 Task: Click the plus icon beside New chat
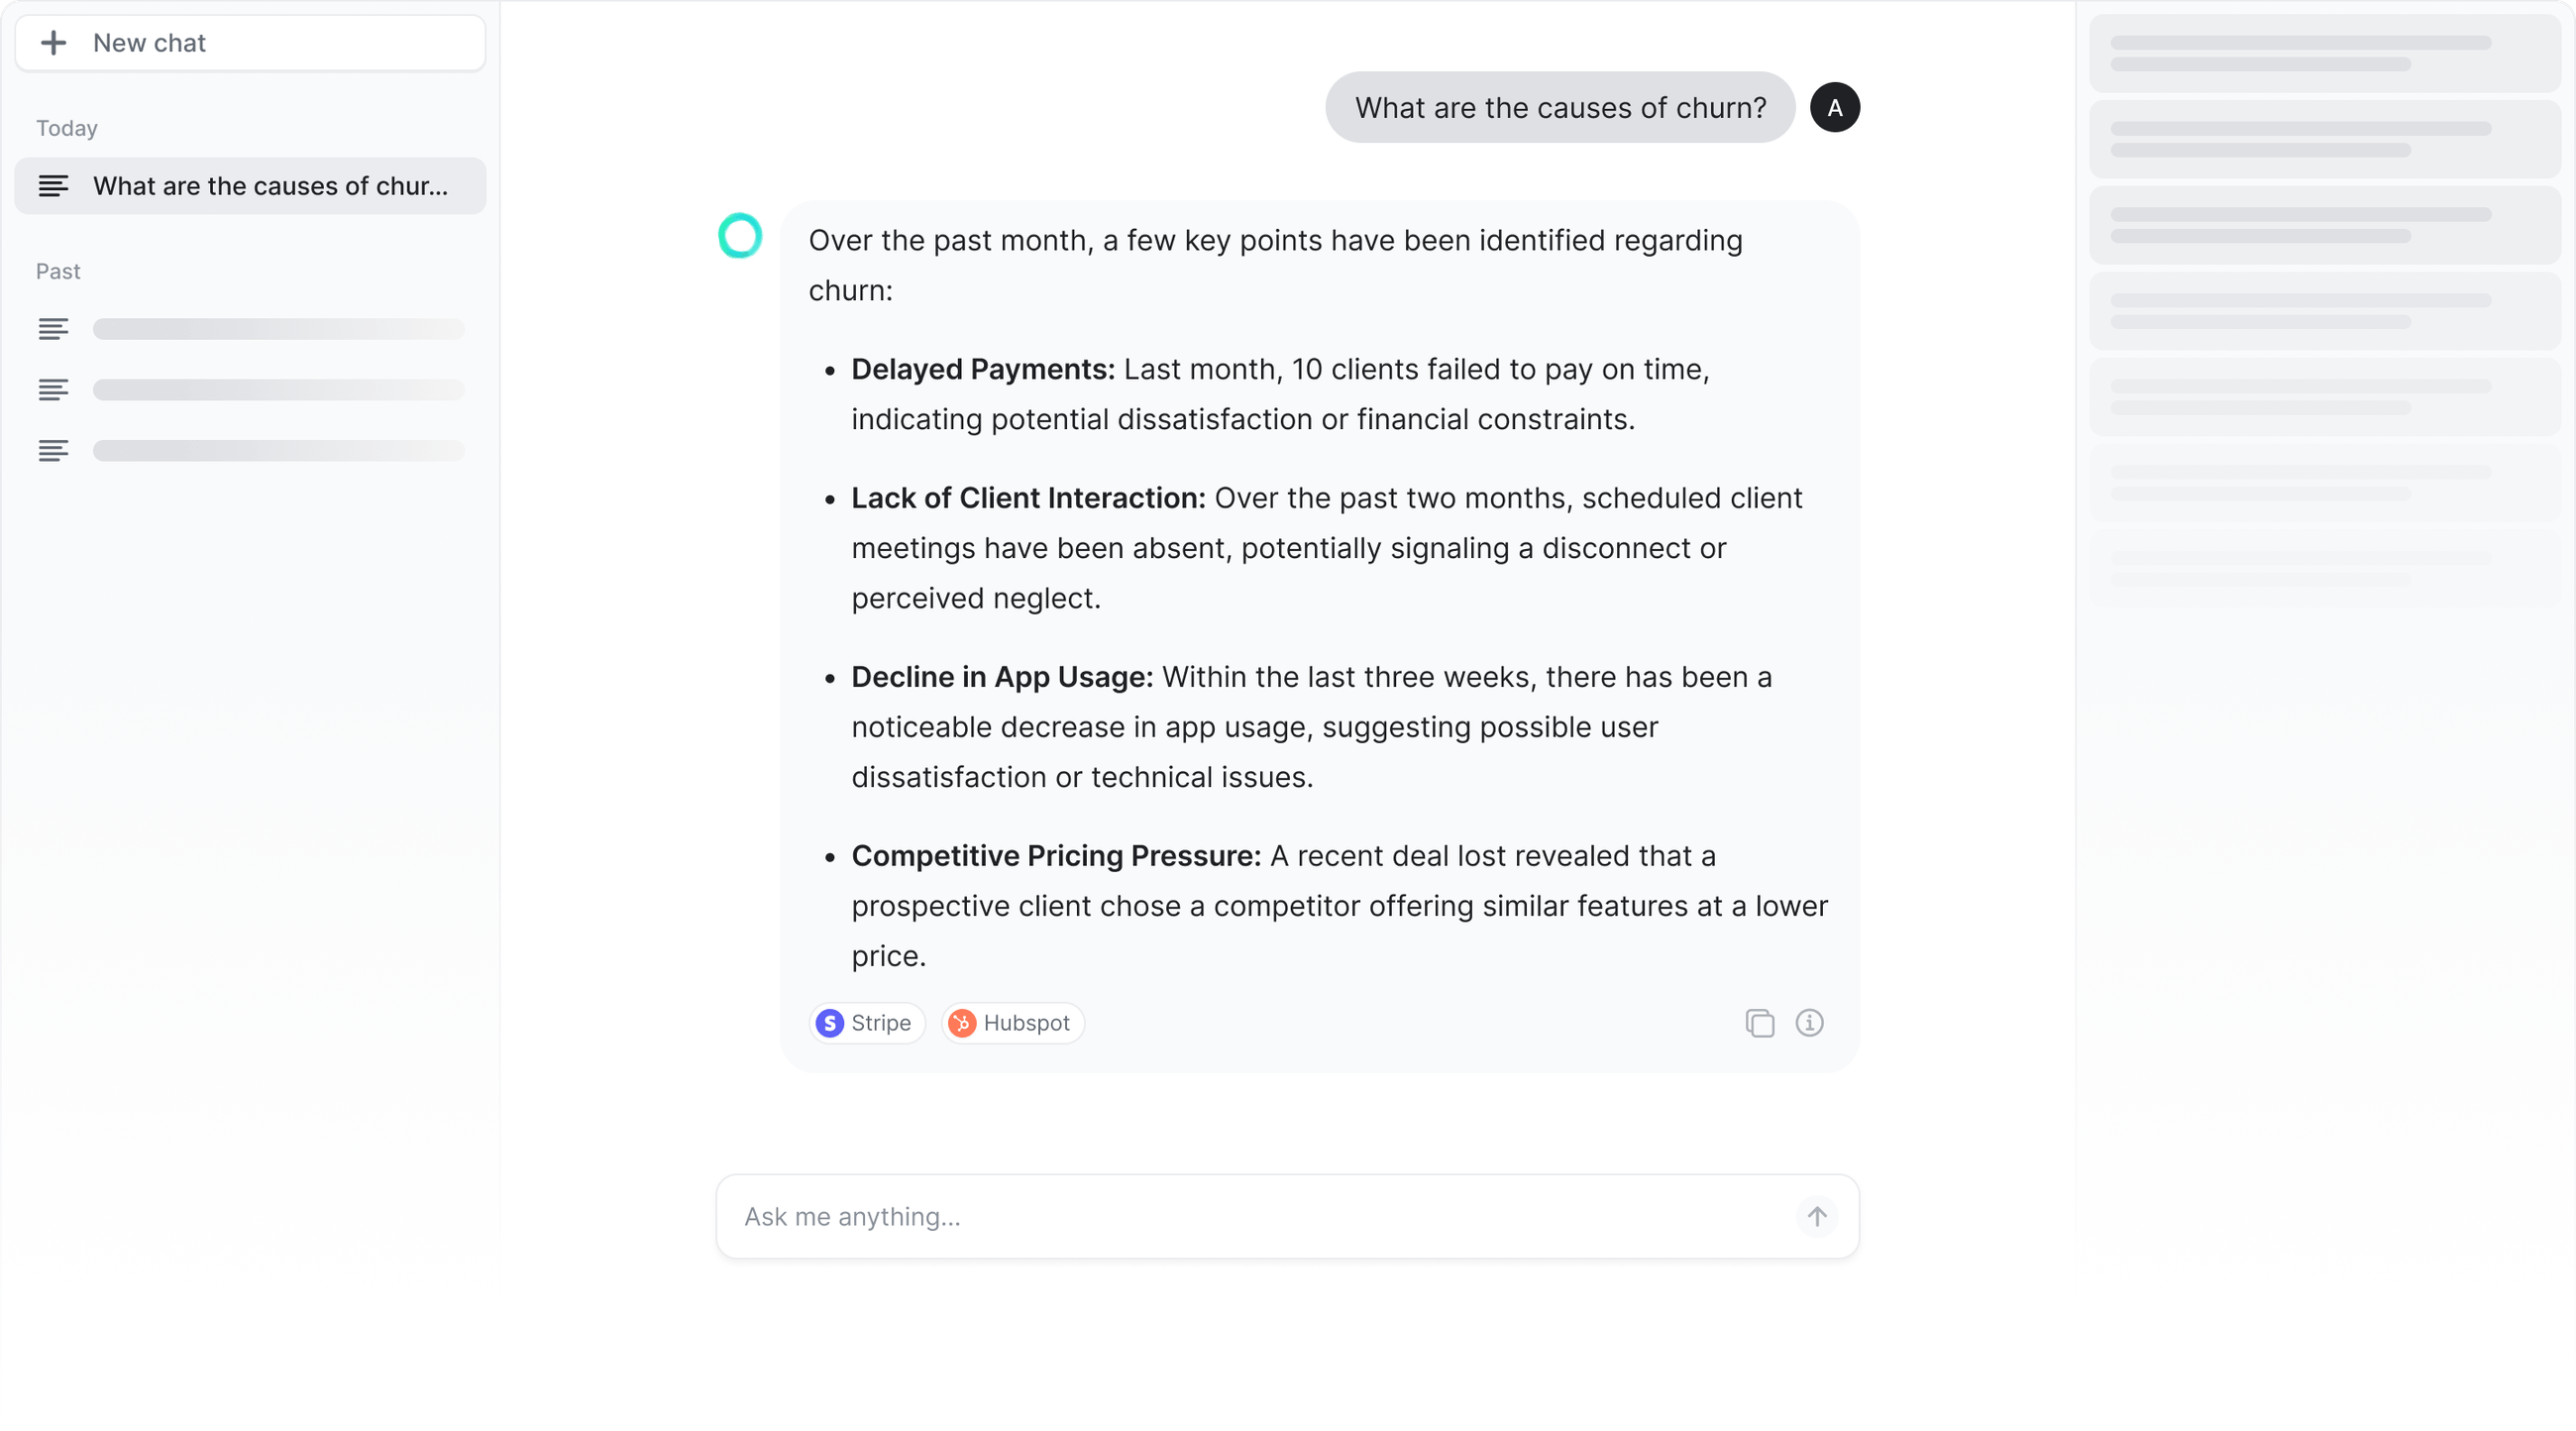click(x=54, y=42)
